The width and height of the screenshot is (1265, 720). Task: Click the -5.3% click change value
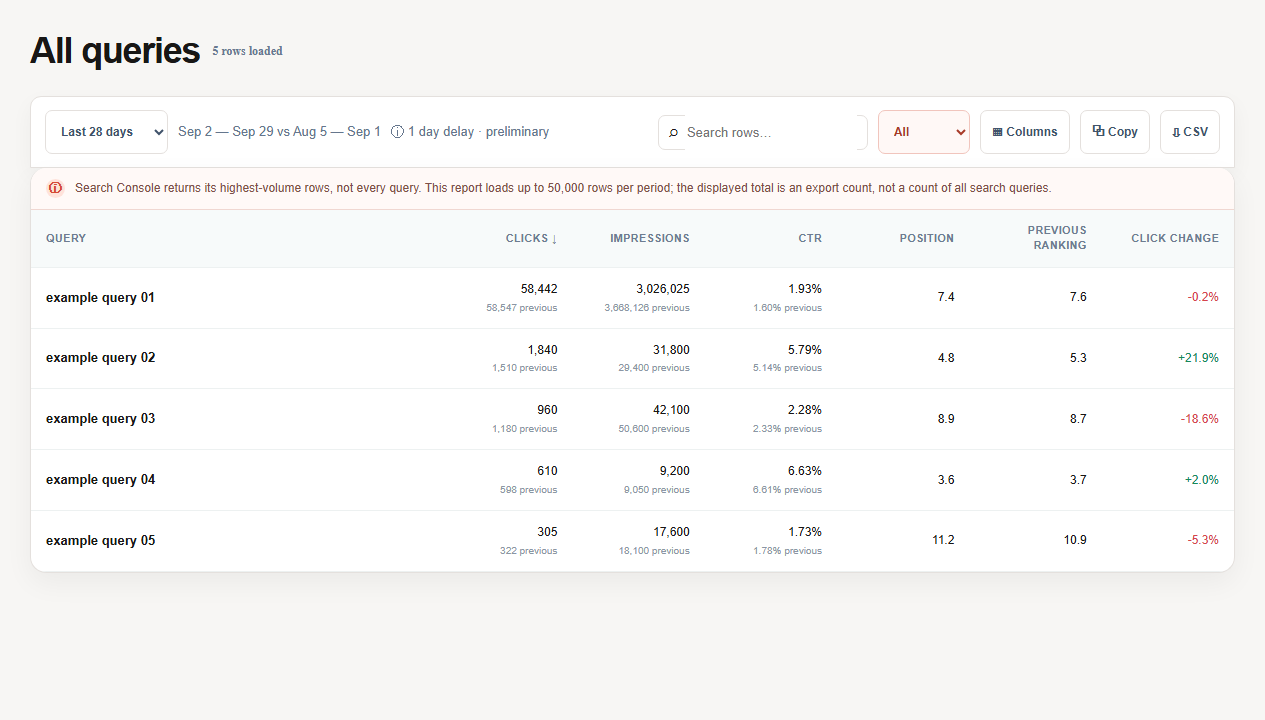[x=1203, y=540]
